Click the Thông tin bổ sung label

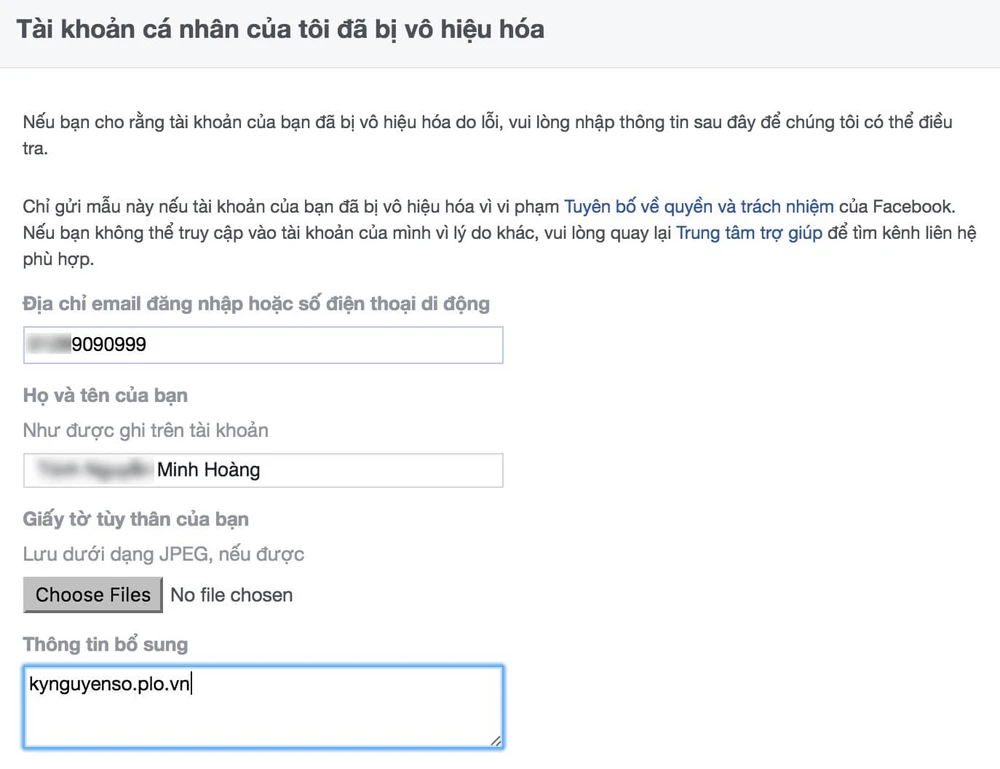[x=105, y=645]
